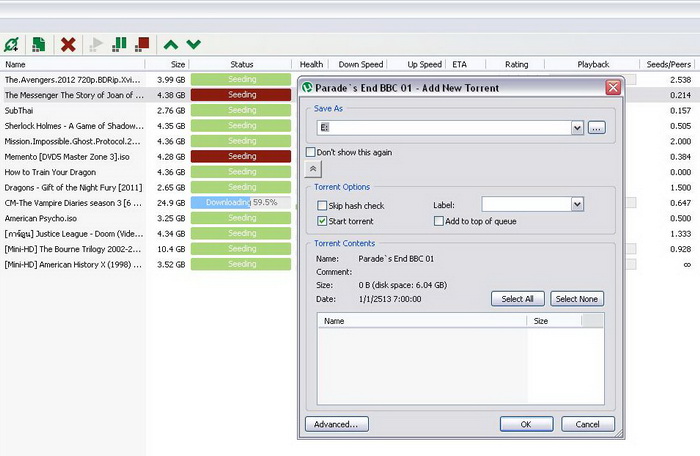Image resolution: width=700 pixels, height=456 pixels.
Task: Click the Create New Torrent icon
Action: click(x=39, y=44)
